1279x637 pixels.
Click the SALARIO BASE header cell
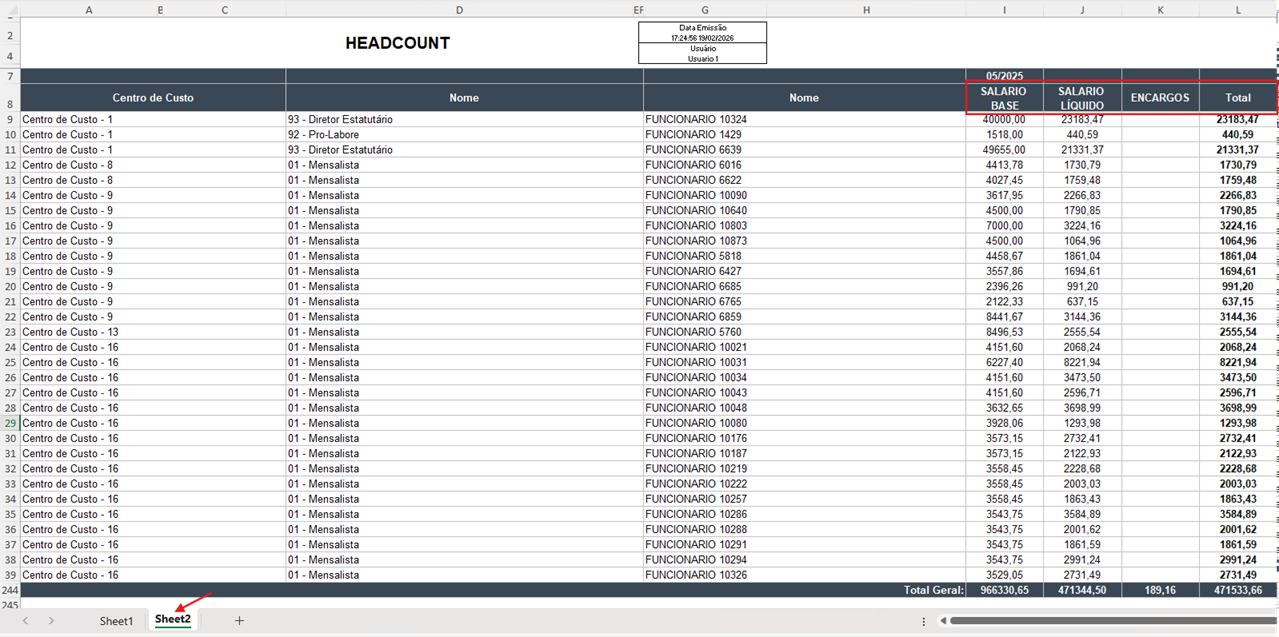(x=1004, y=98)
